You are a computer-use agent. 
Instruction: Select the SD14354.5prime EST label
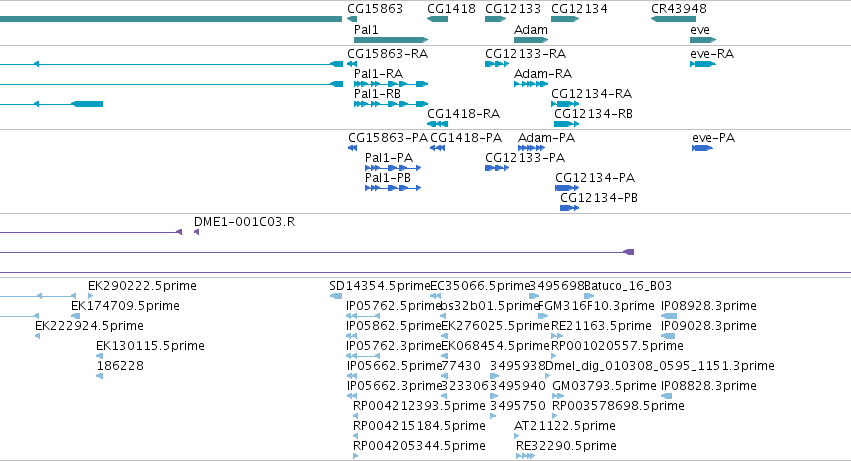point(380,286)
